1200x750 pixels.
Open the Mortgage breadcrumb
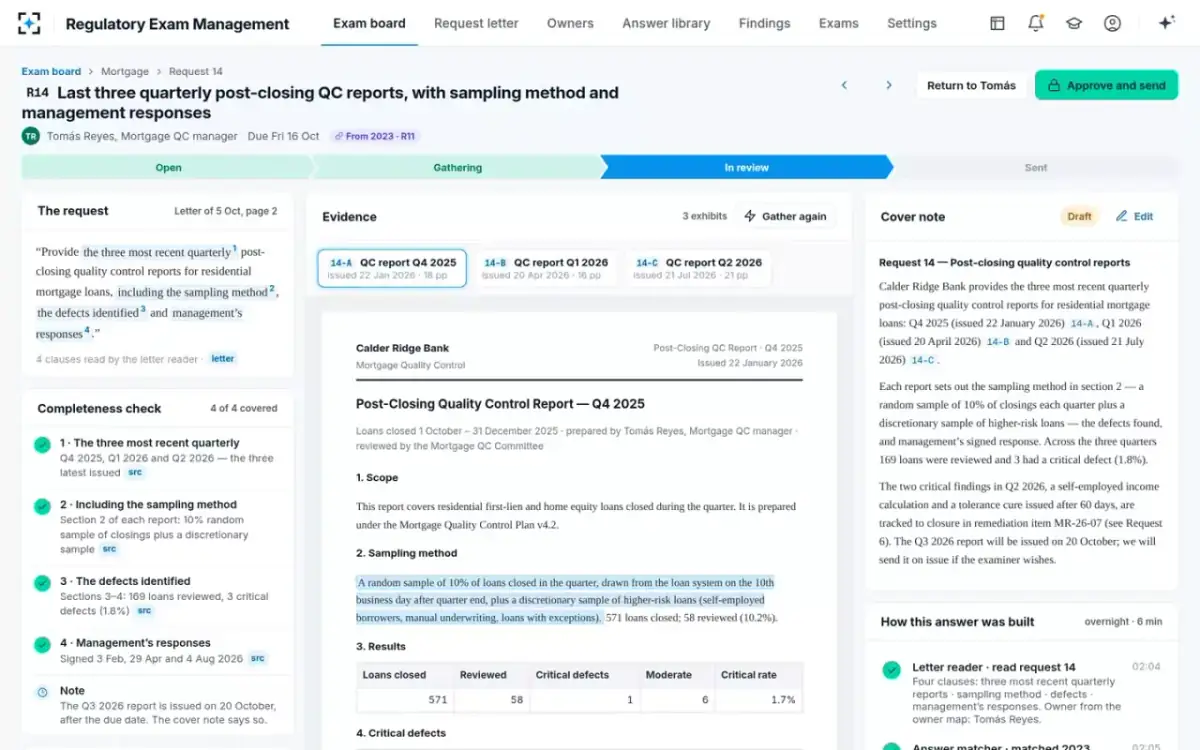(125, 72)
